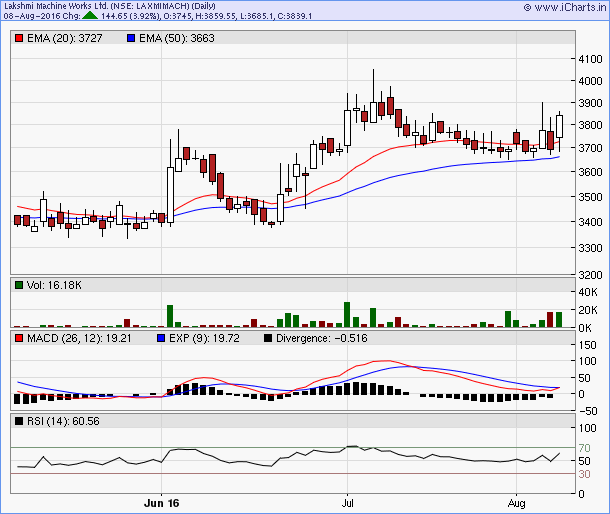Click the green up-triangle change indicator
The width and height of the screenshot is (610, 514).
[x=90, y=16]
